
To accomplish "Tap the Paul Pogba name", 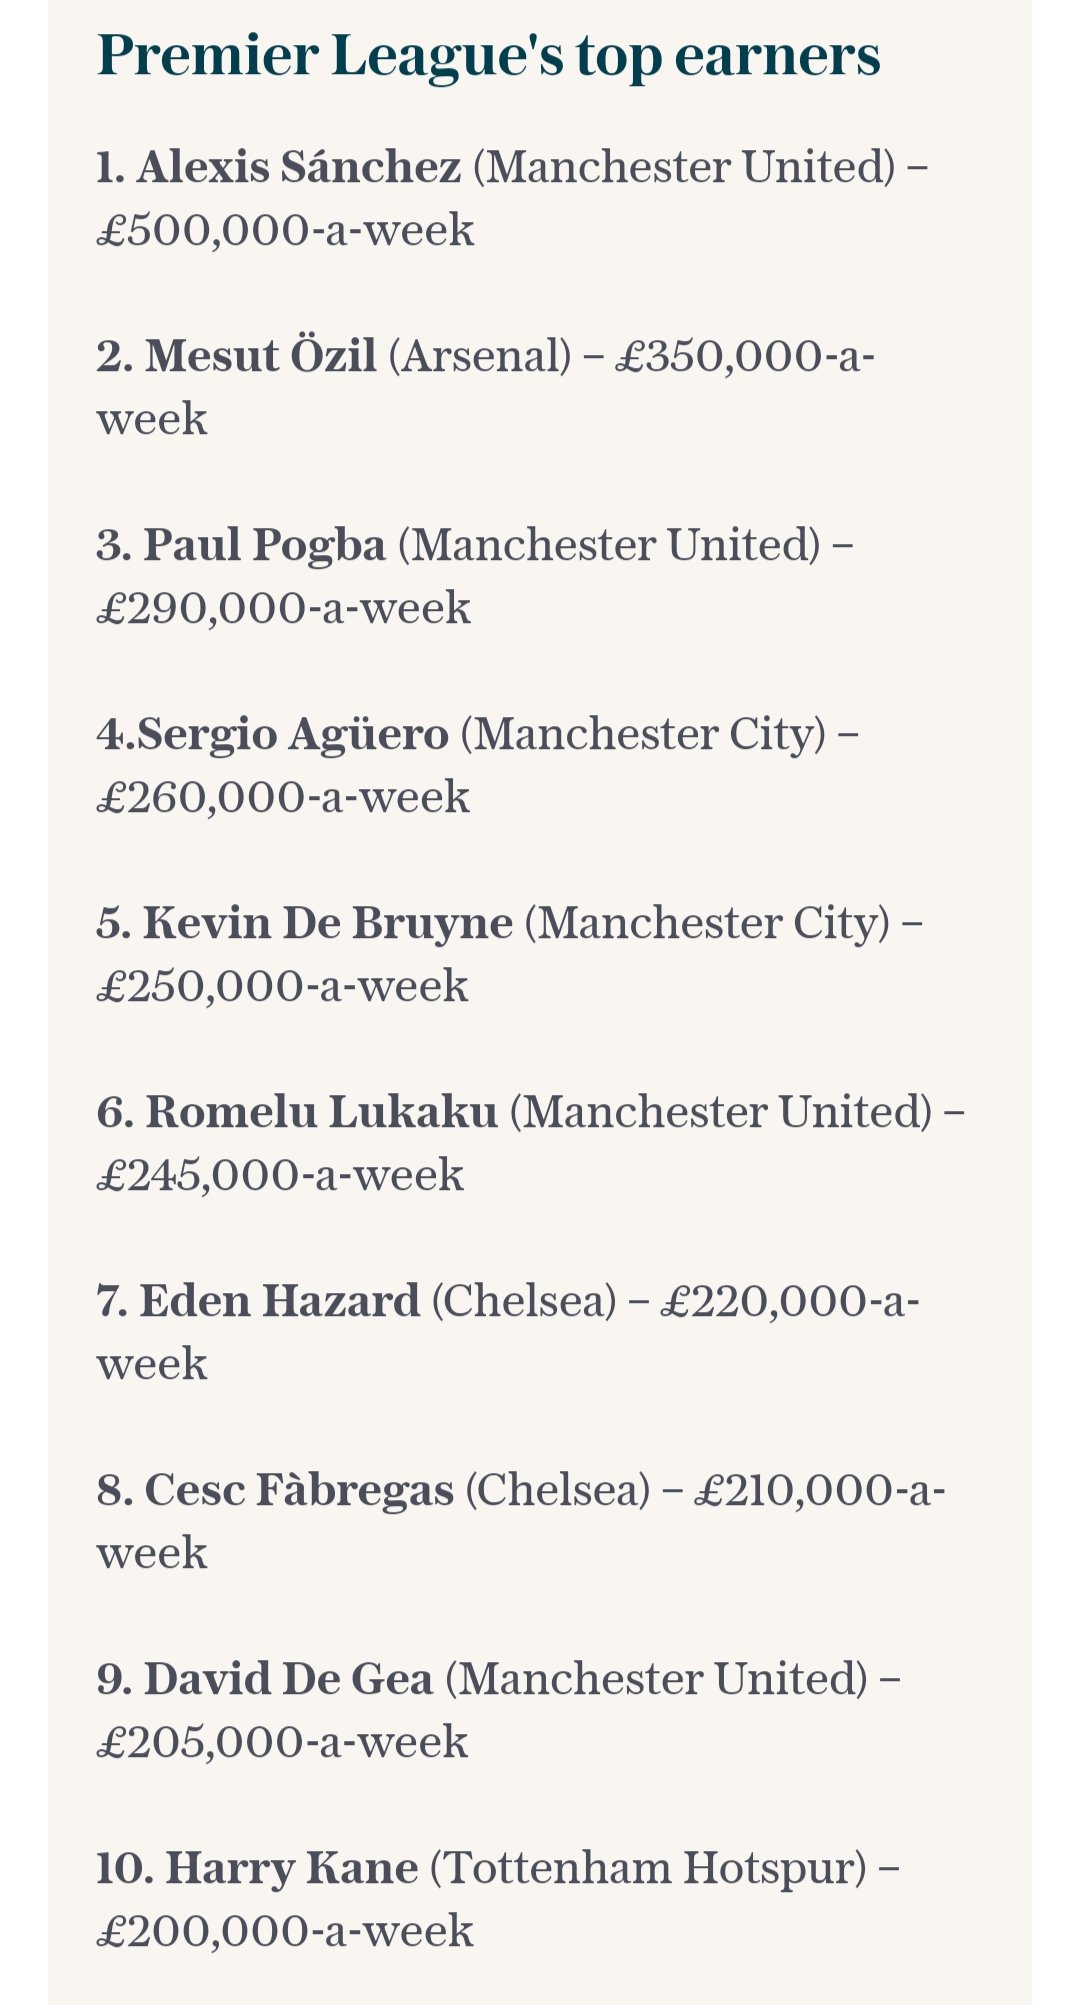I will 265,545.
